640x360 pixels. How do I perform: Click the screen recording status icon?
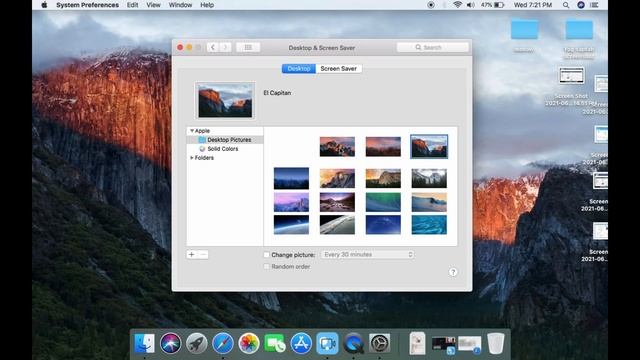click(x=431, y=5)
